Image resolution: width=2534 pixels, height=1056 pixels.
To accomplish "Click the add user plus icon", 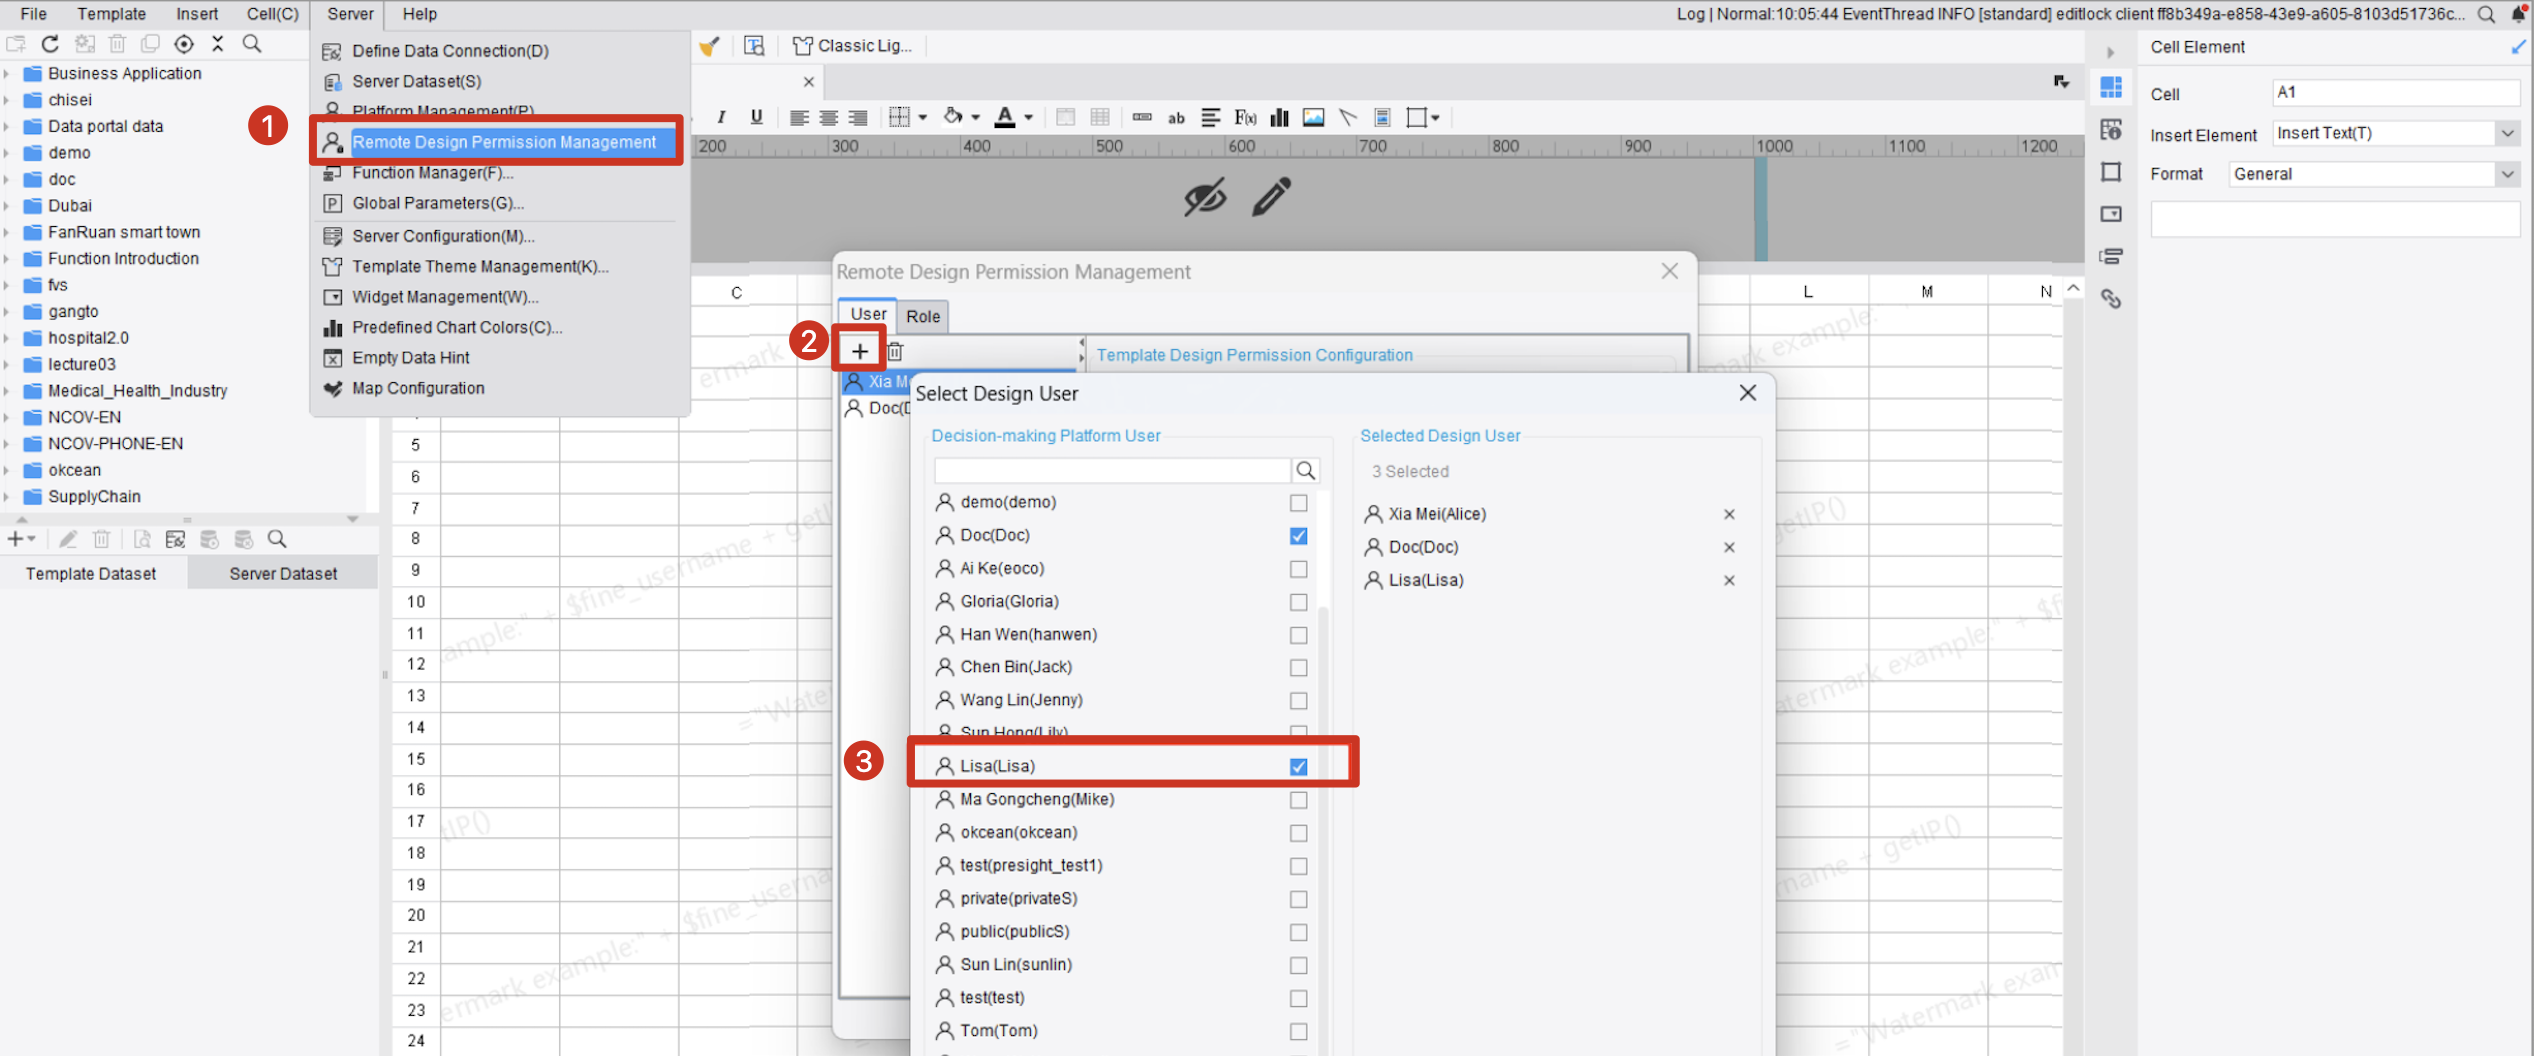I will coord(859,351).
